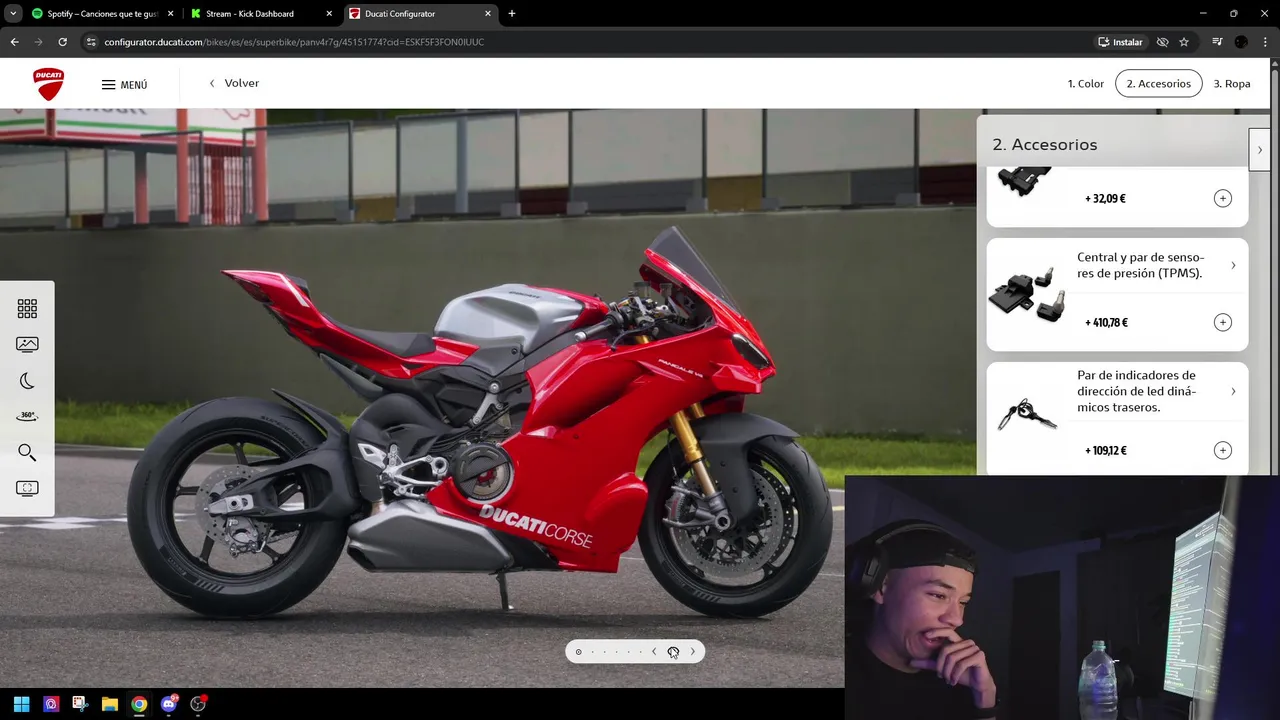
Task: Open the purple app next to Start
Action: [51, 704]
